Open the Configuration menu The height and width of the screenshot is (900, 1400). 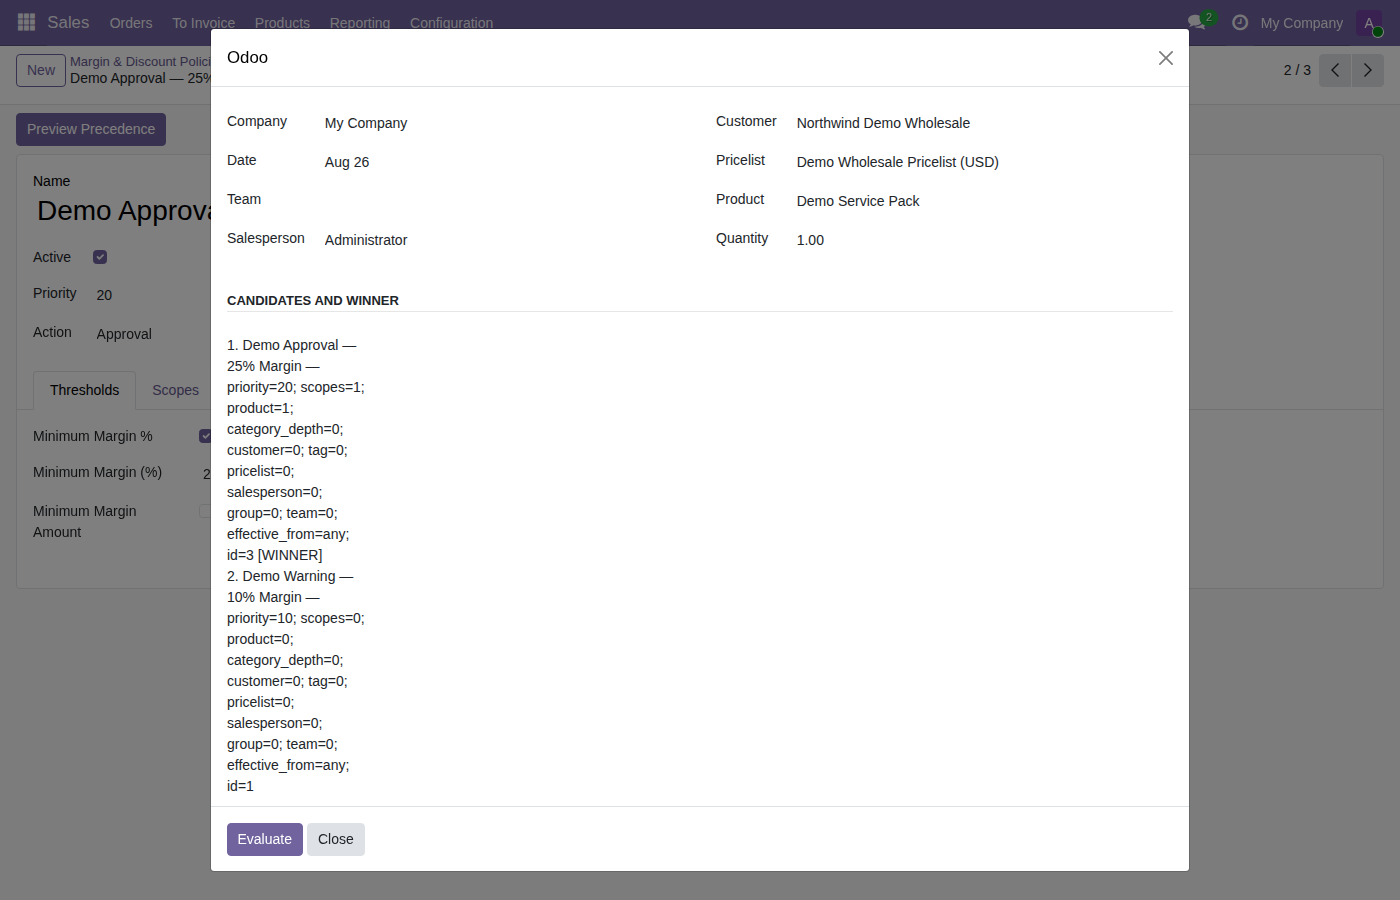pos(451,23)
